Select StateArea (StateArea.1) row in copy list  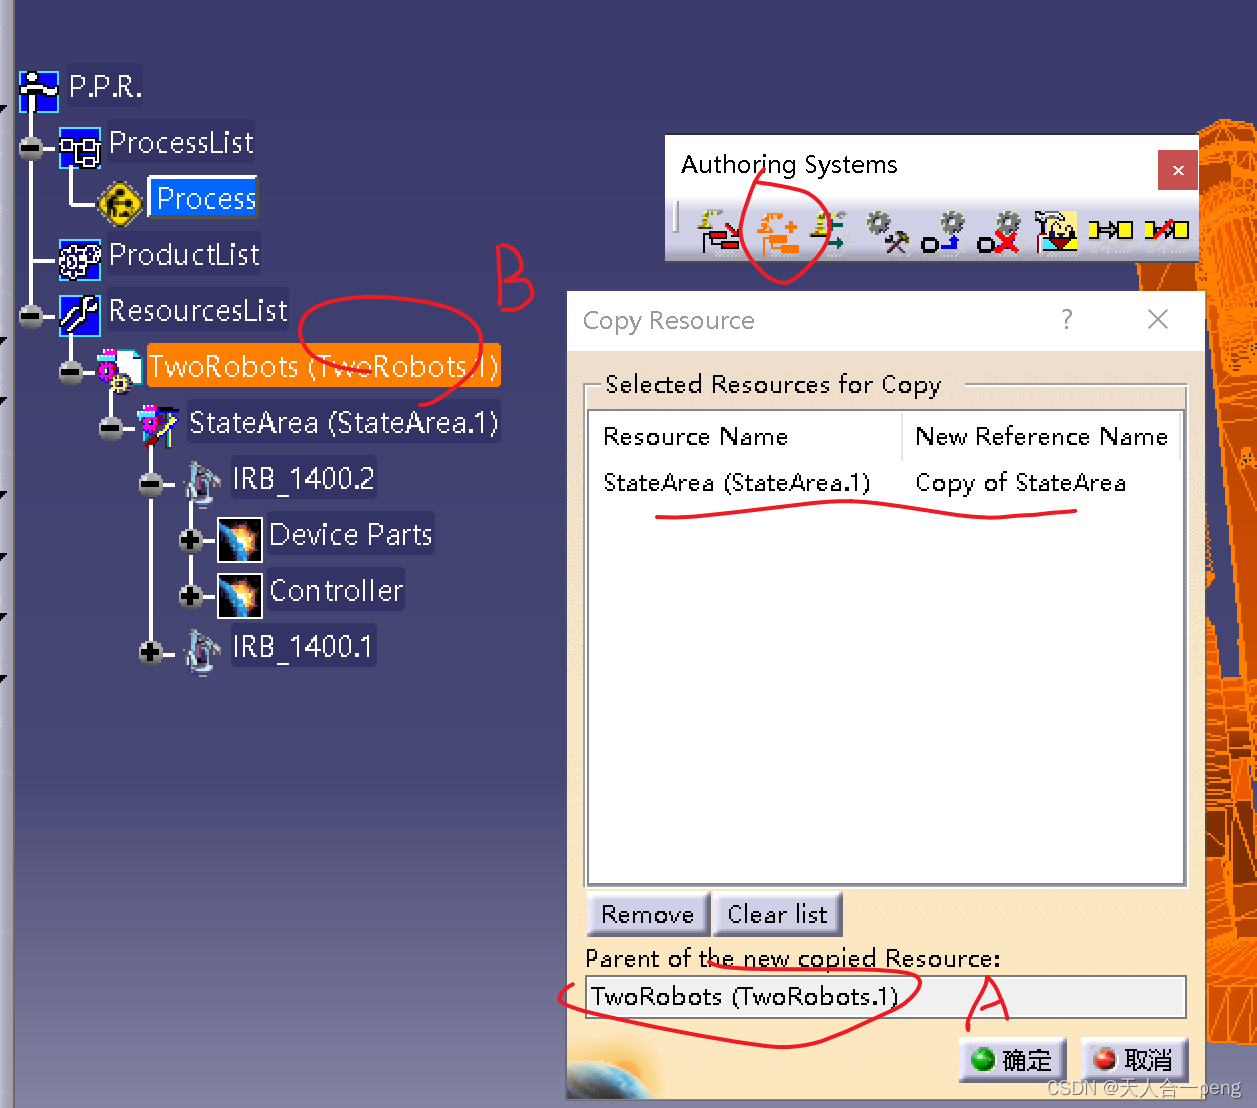click(737, 483)
